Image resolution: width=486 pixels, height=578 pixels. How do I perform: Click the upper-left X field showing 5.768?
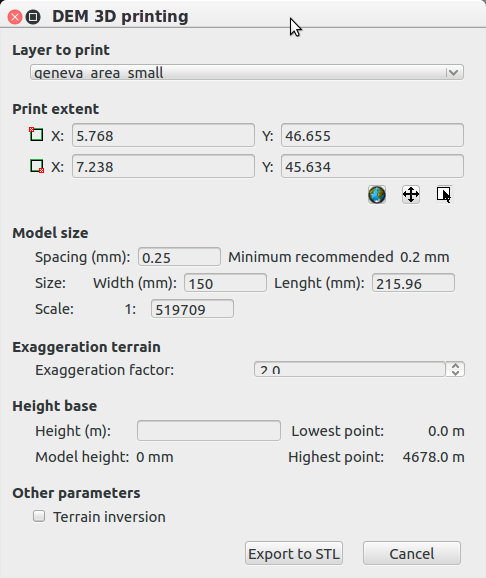tap(163, 135)
